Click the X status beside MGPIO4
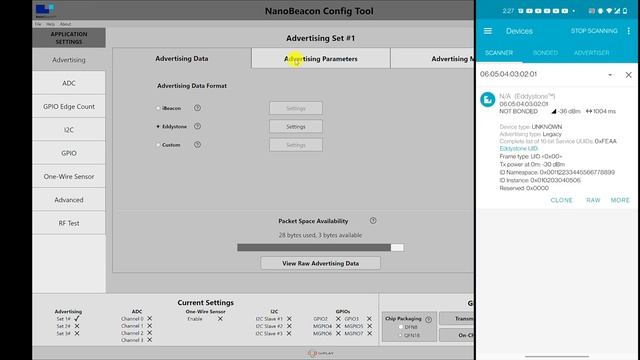Image resolution: width=640 pixels, height=360 pixels. tap(338, 326)
